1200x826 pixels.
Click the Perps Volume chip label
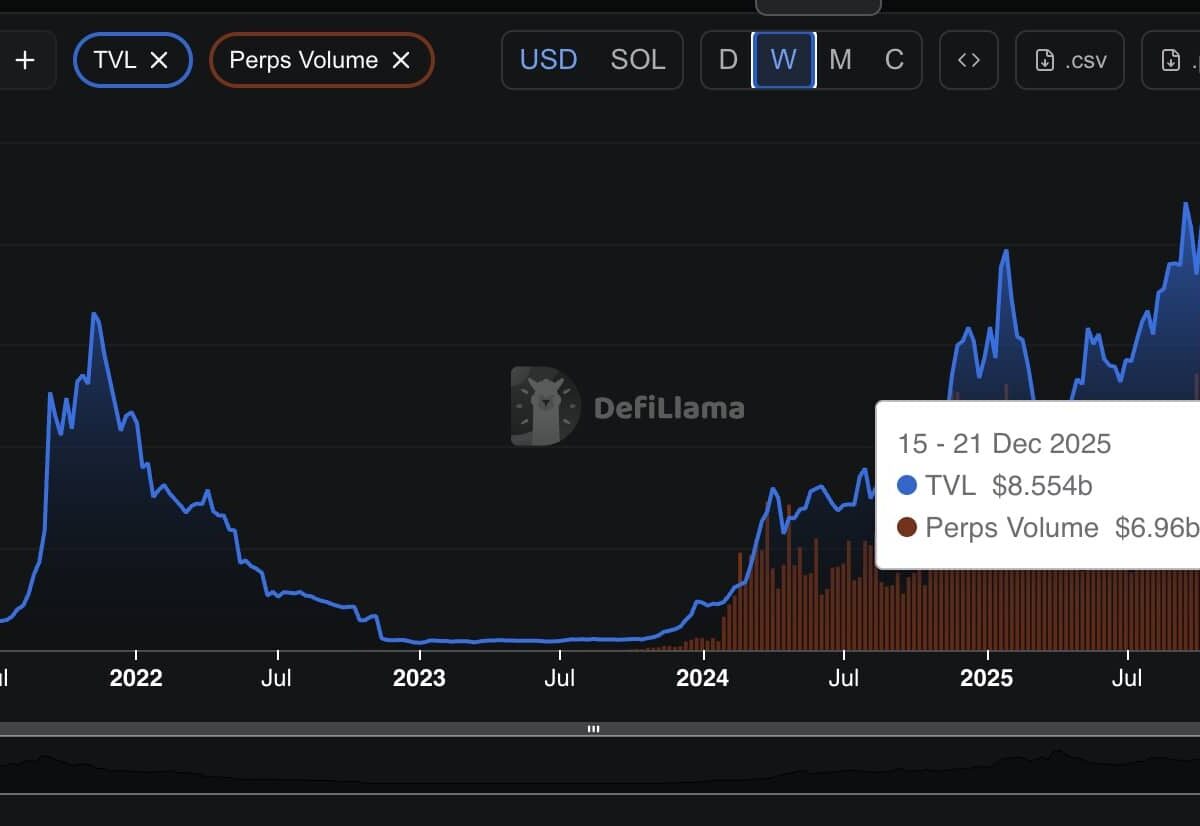click(303, 60)
